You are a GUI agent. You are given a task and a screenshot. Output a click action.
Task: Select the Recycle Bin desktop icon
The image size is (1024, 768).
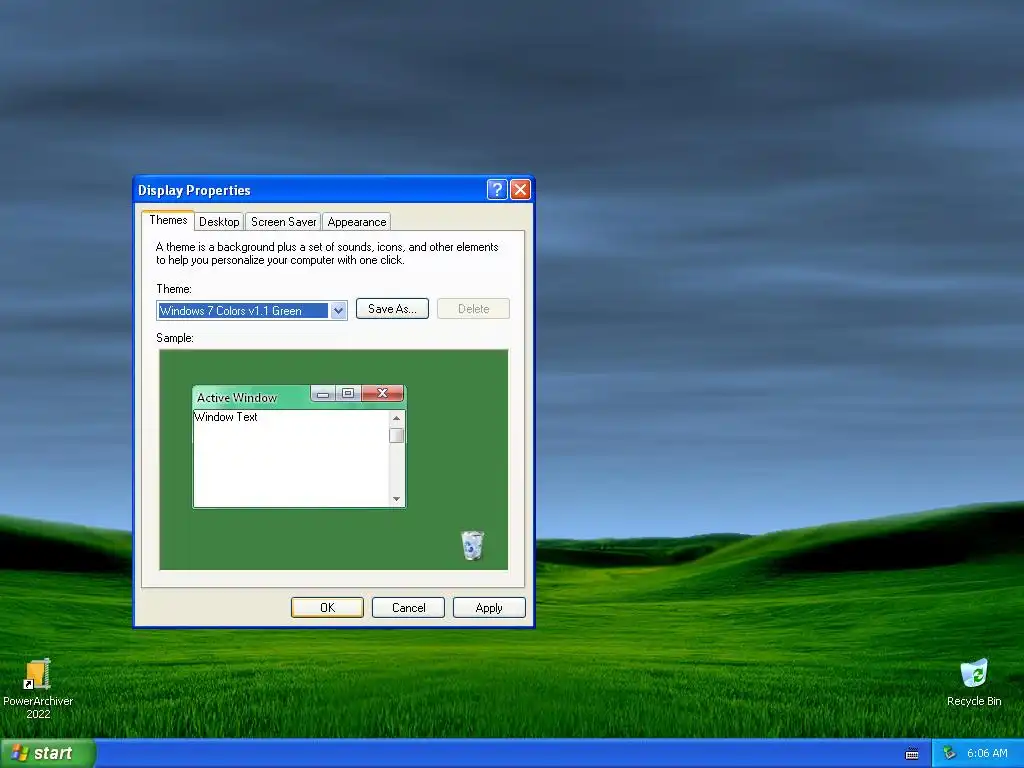tap(973, 682)
